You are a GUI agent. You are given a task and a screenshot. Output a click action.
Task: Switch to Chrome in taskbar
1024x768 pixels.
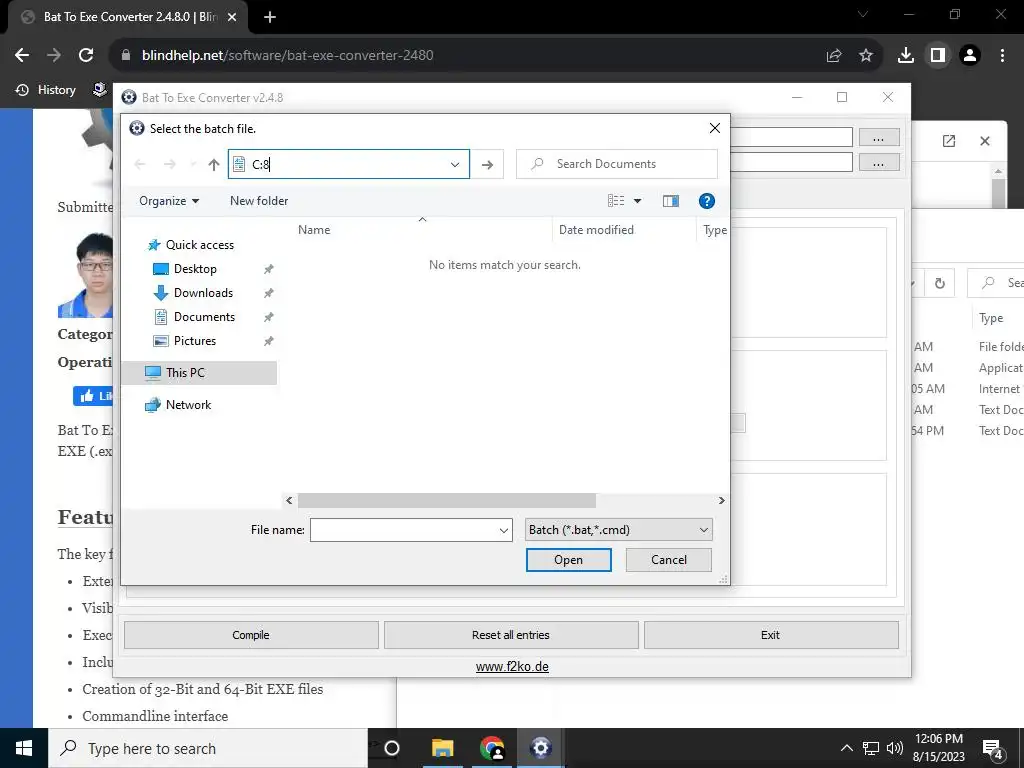(492, 748)
